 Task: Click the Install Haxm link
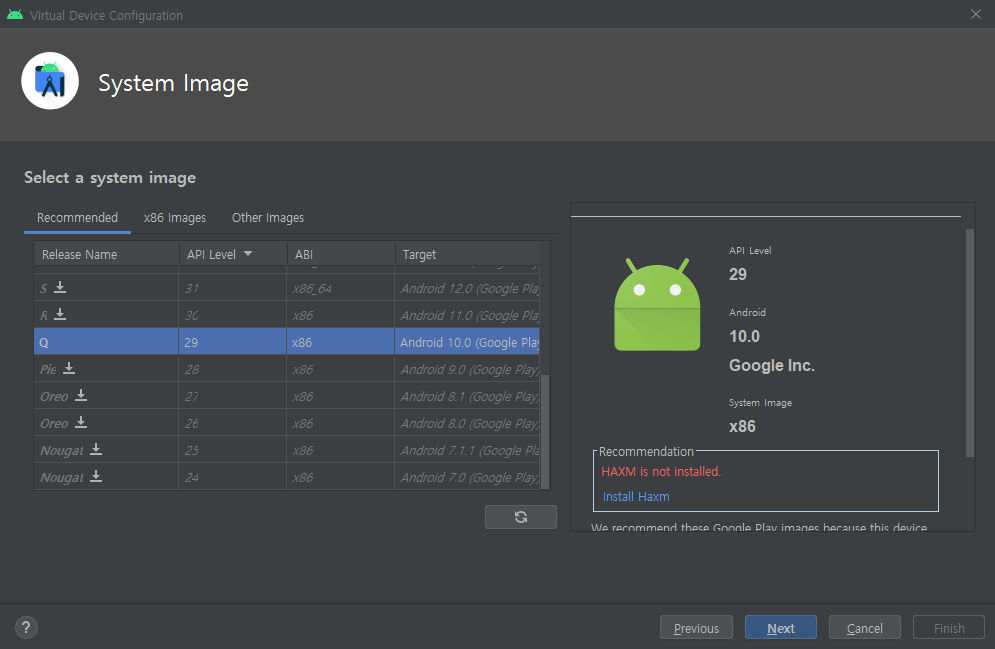pyautogui.click(x=636, y=497)
